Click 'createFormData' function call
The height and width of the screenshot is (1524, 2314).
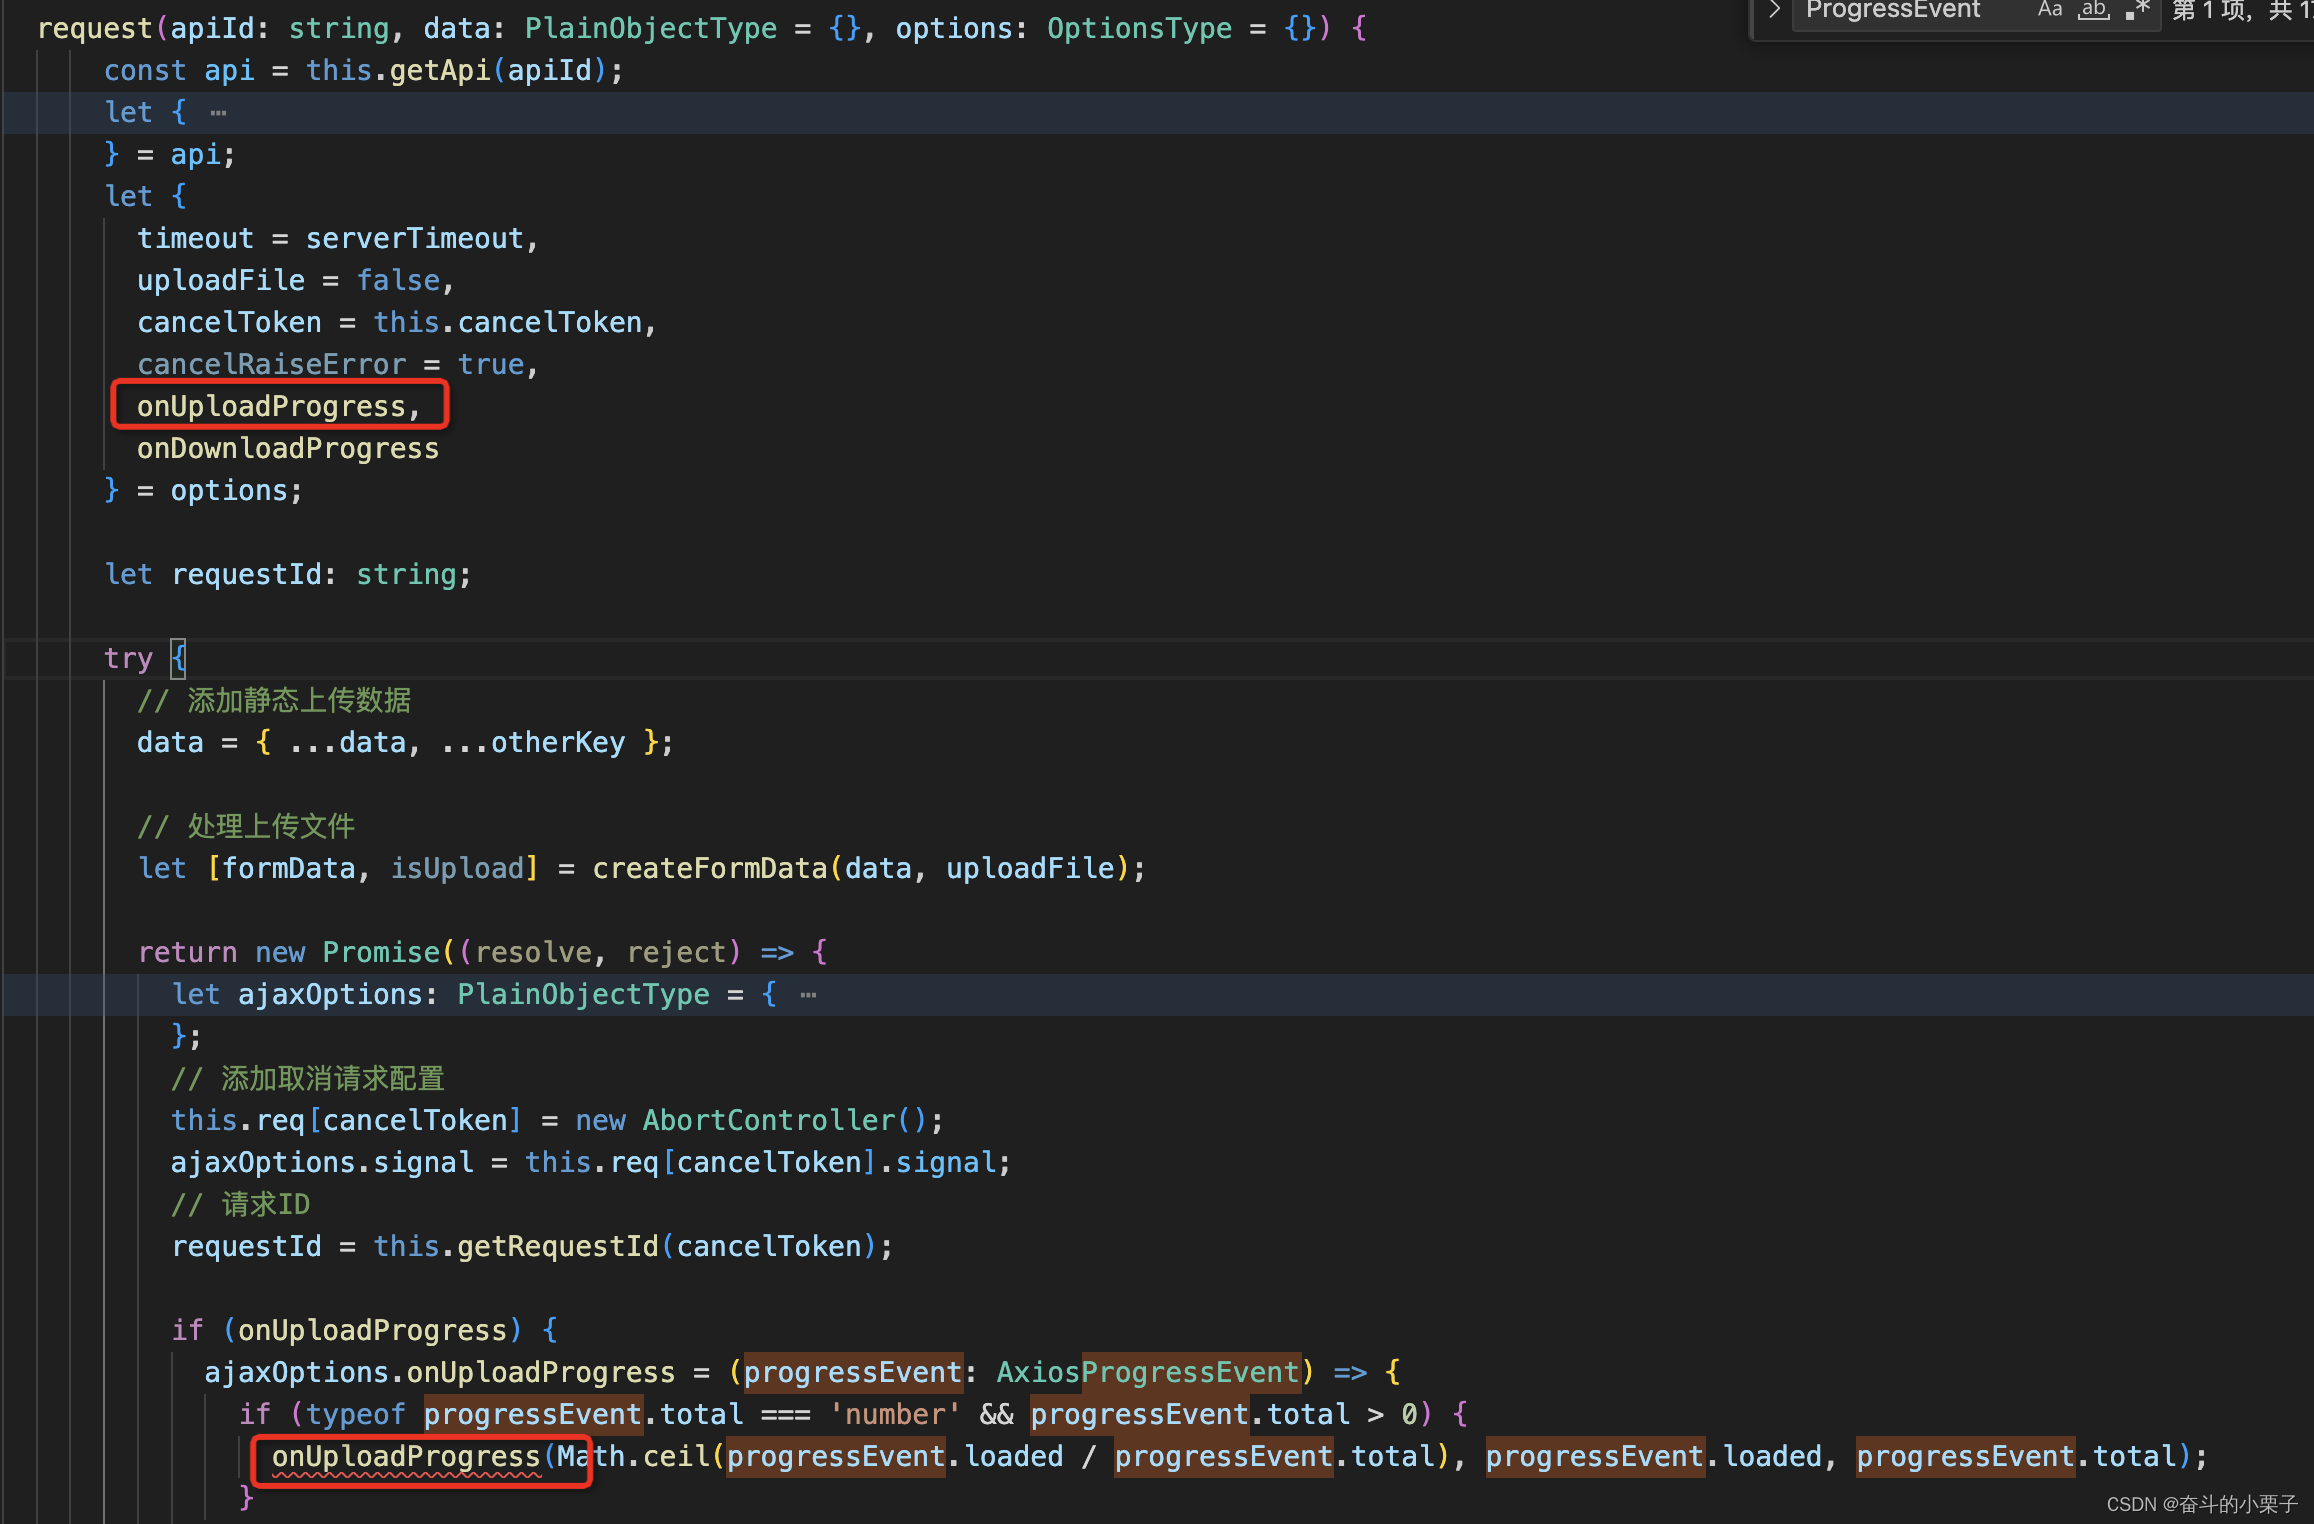[710, 869]
